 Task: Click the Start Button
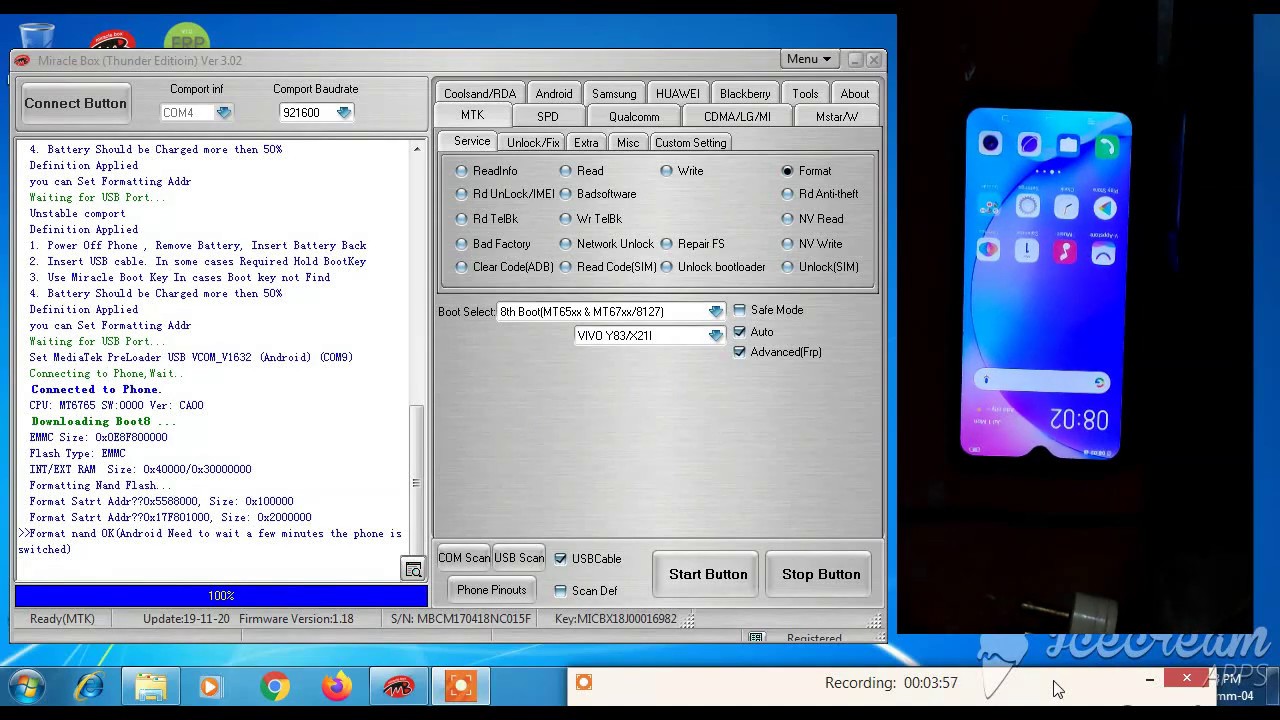(708, 574)
